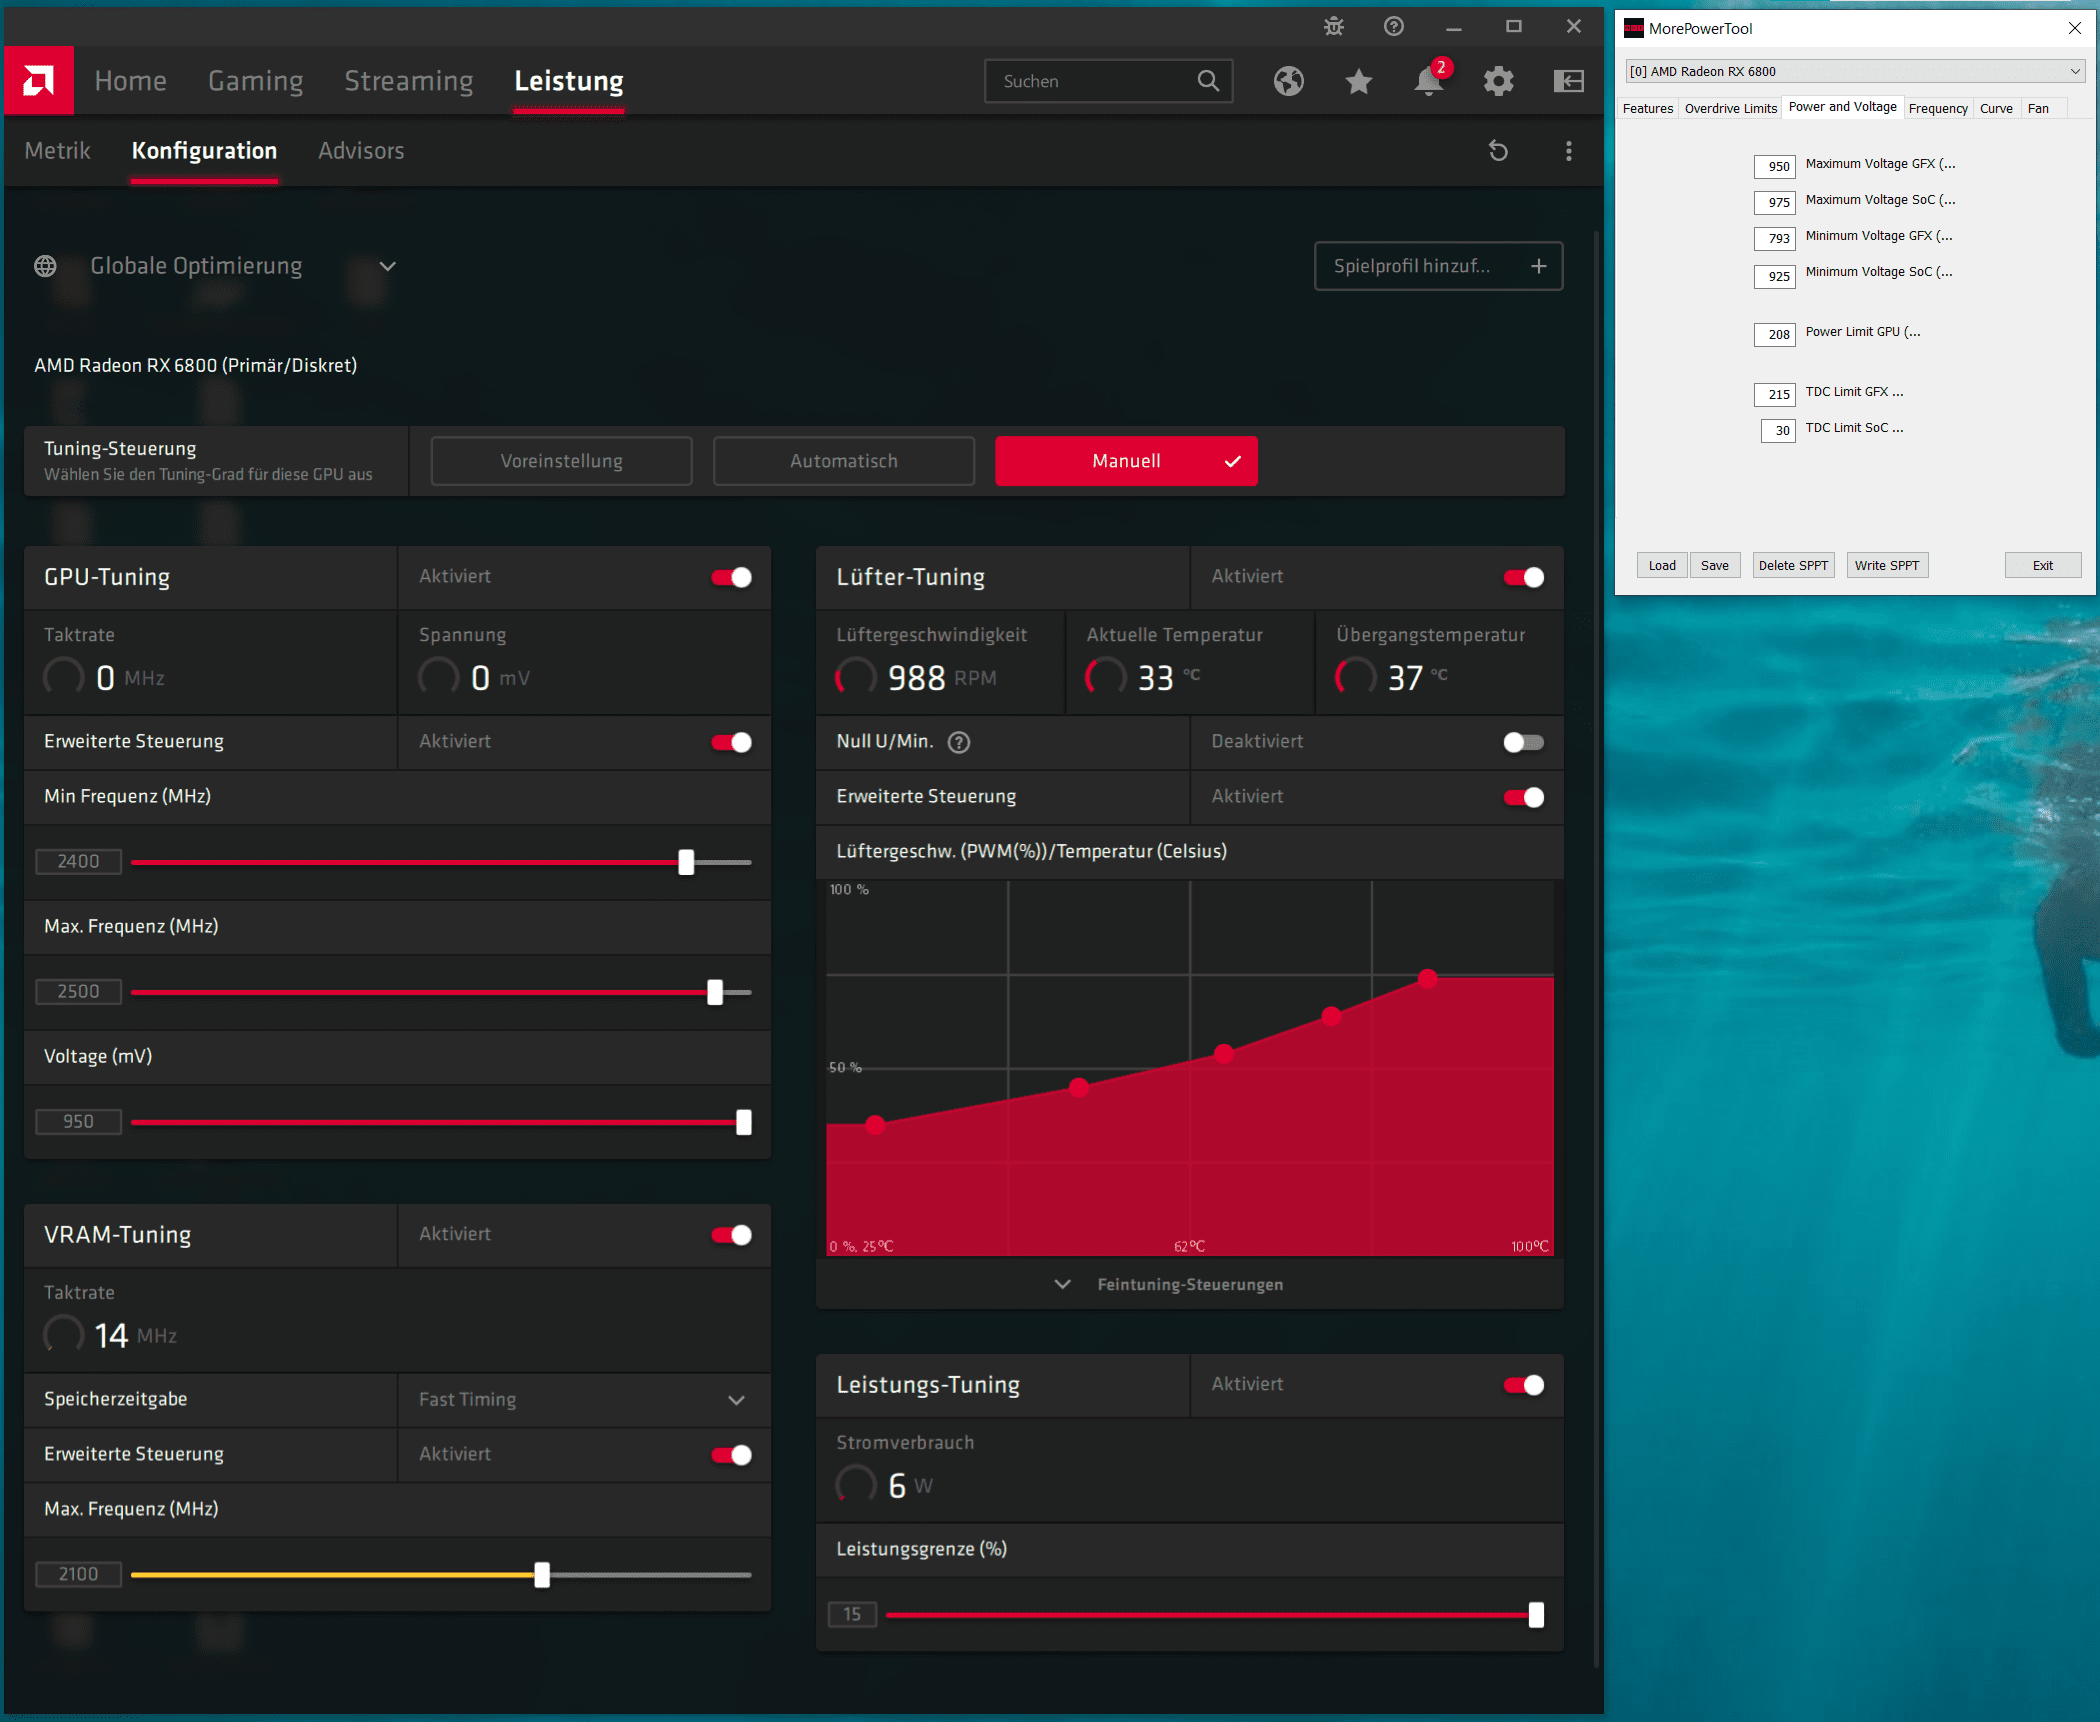The width and height of the screenshot is (2100, 1722).
Task: Click Load button in MorePowerTool
Action: pyautogui.click(x=1662, y=565)
